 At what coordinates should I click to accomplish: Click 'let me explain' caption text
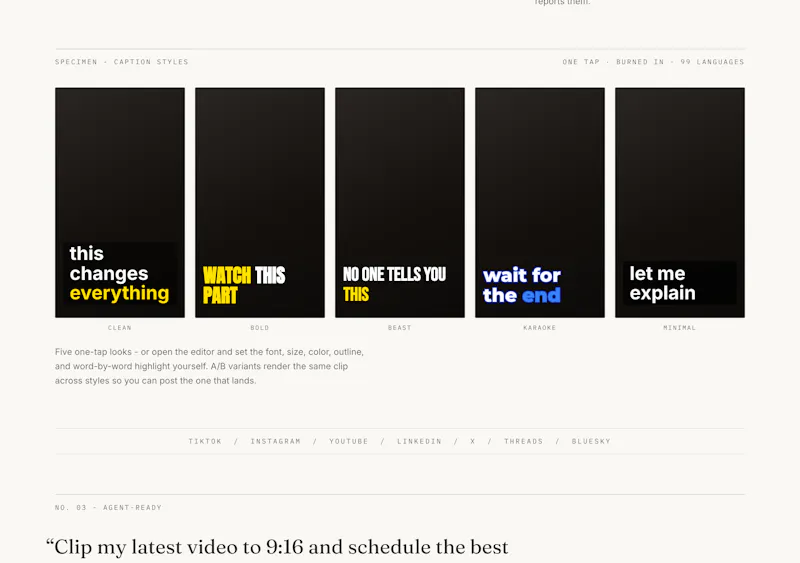click(662, 283)
